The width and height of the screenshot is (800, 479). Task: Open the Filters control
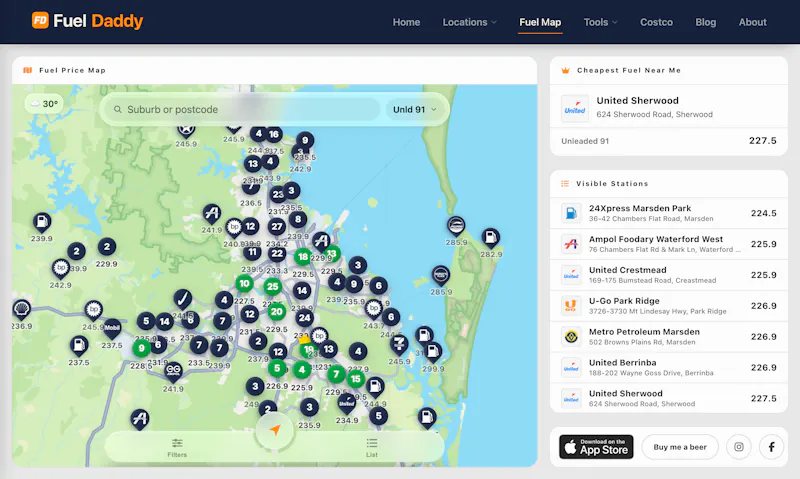point(177,447)
